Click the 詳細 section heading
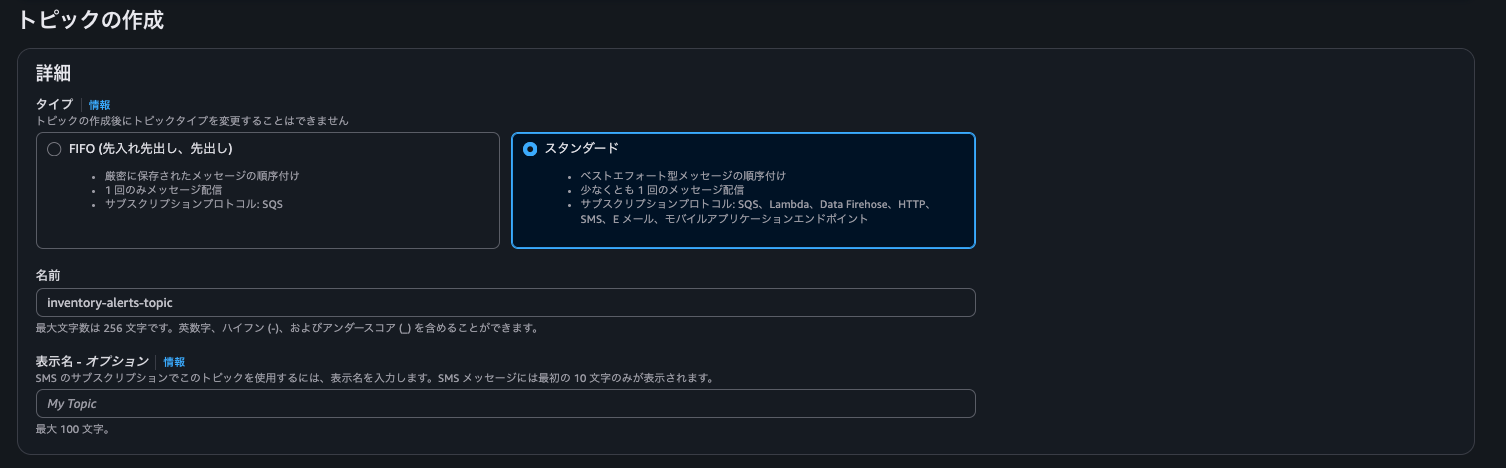 52,73
